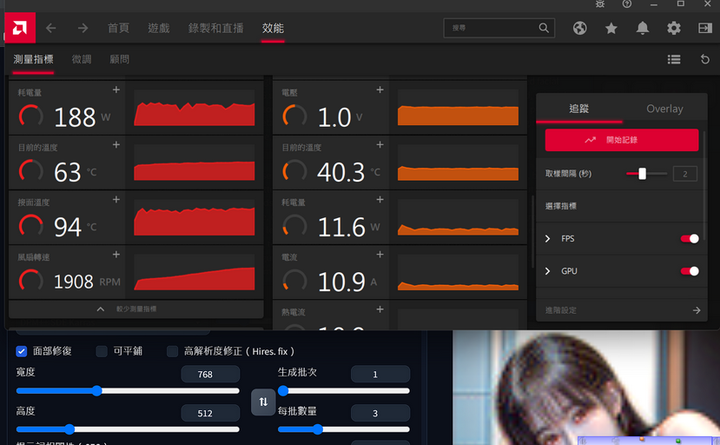
Task: Open notifications bell icon
Action: 642,28
